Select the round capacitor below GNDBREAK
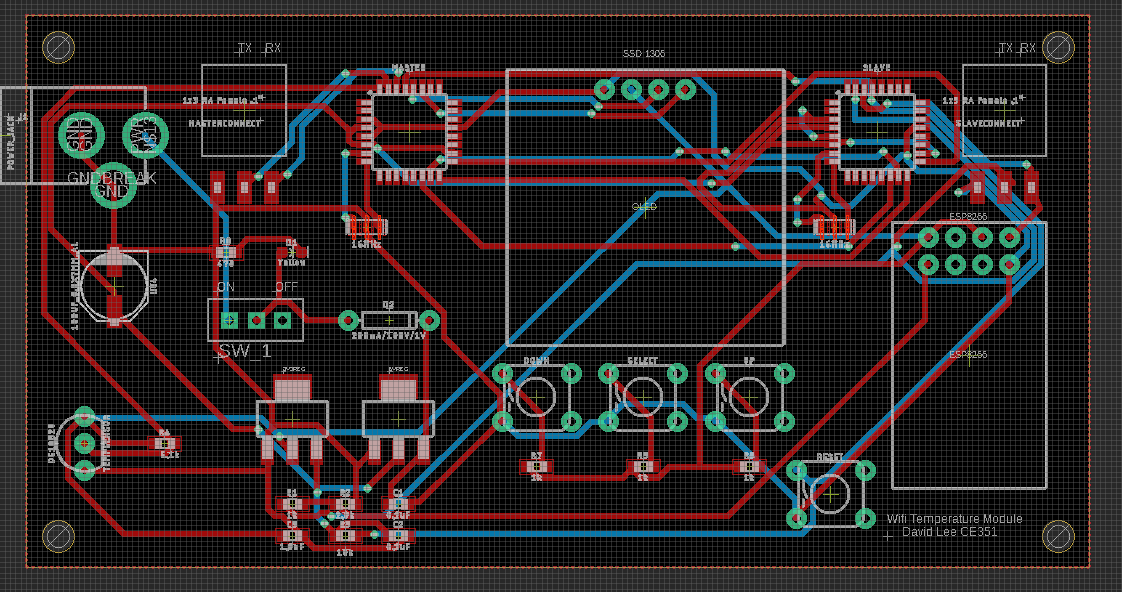Image resolution: width=1122 pixels, height=592 pixels. coord(114,286)
